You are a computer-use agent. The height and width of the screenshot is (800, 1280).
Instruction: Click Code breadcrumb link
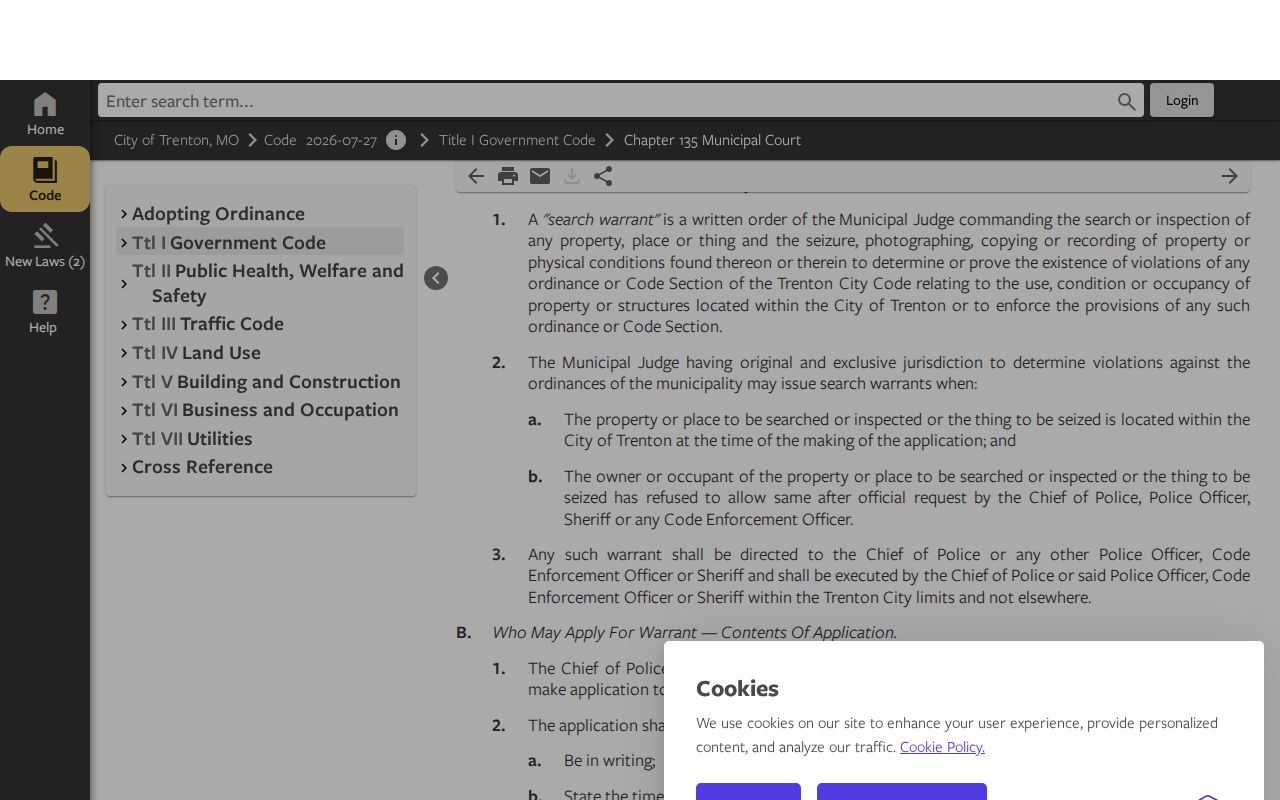pos(280,140)
